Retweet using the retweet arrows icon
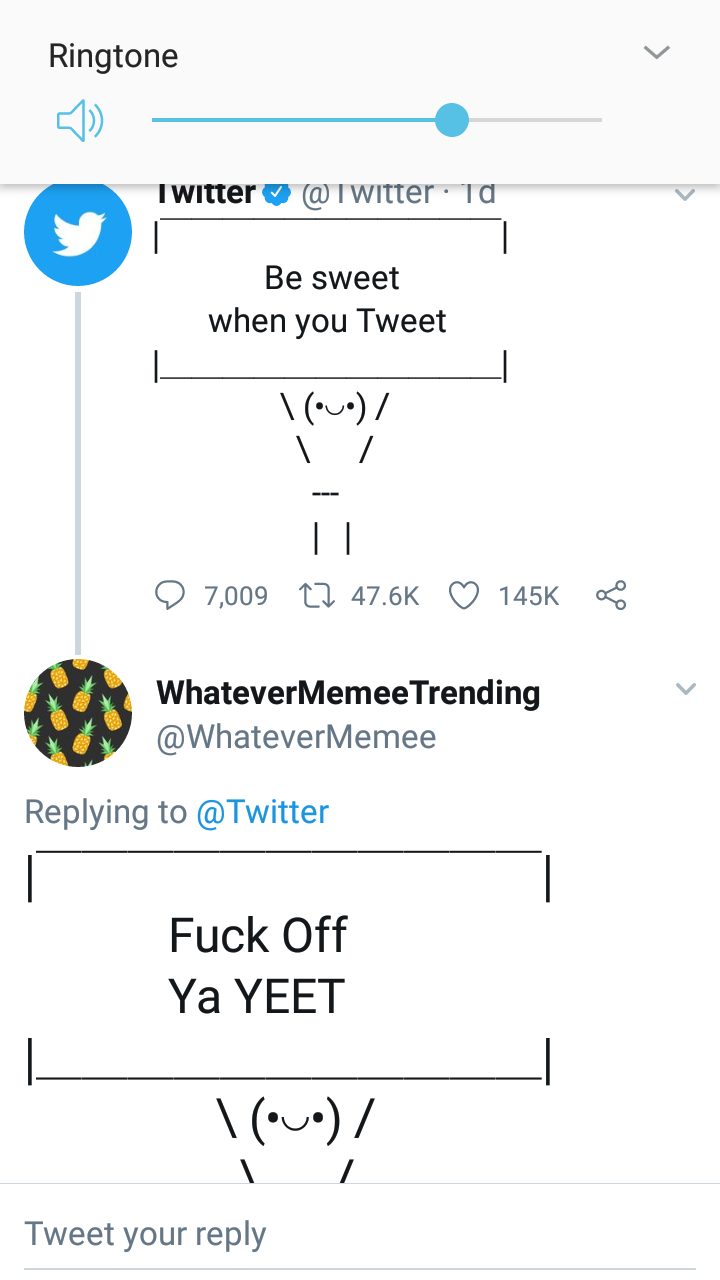The image size is (720, 1280). pyautogui.click(x=316, y=596)
